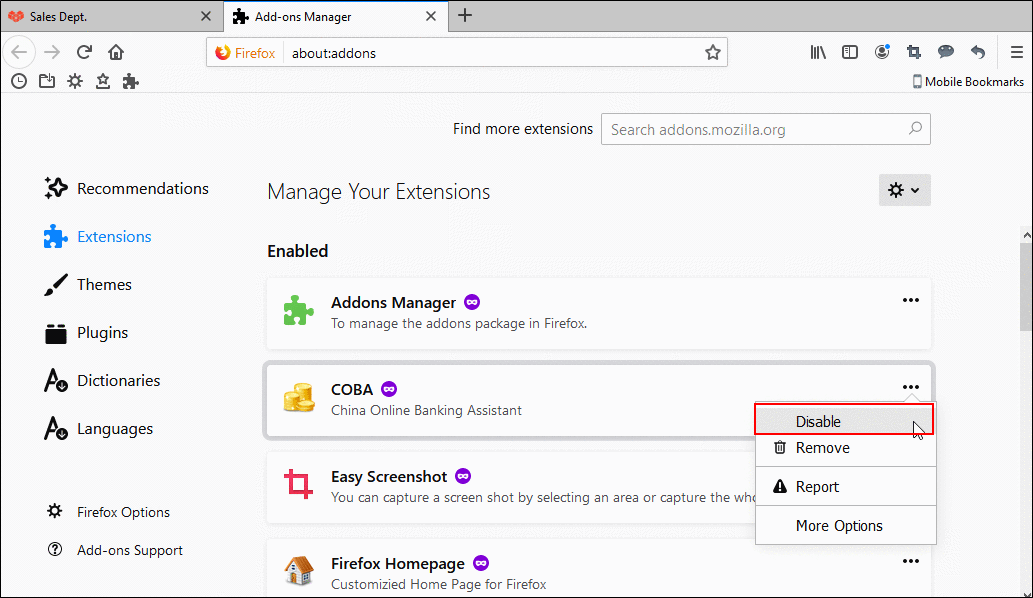Open a new tab with plus button

coord(465,16)
